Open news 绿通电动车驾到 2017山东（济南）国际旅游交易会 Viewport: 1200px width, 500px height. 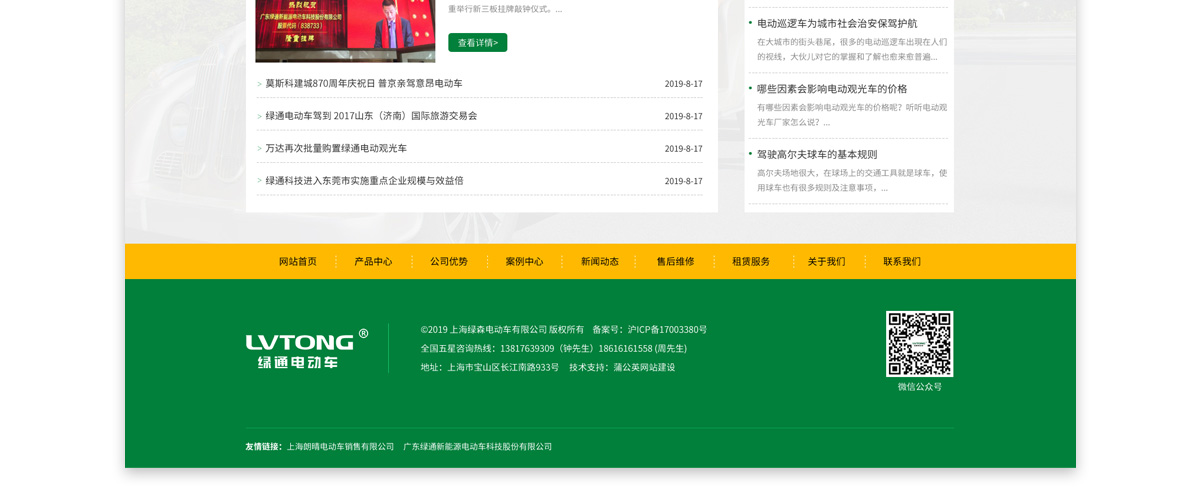(371, 116)
